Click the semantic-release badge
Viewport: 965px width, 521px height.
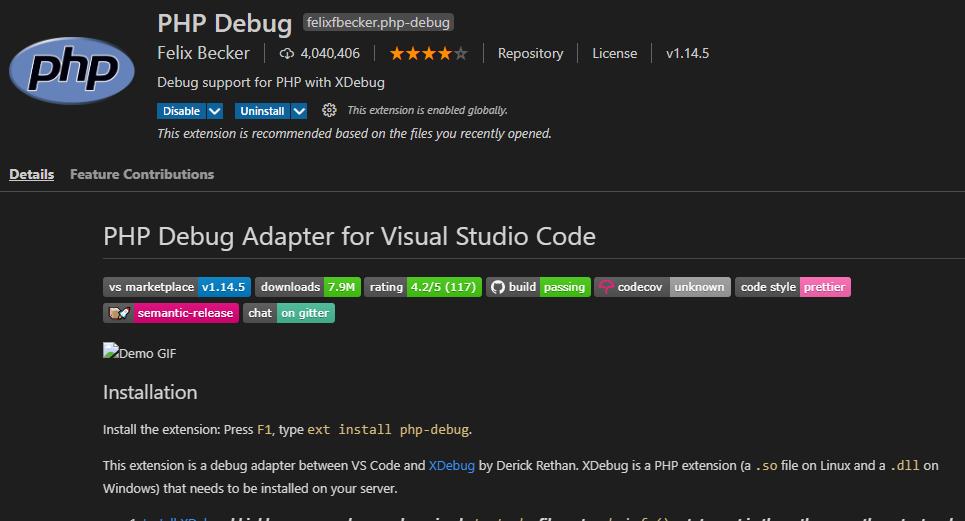pyautogui.click(x=171, y=313)
